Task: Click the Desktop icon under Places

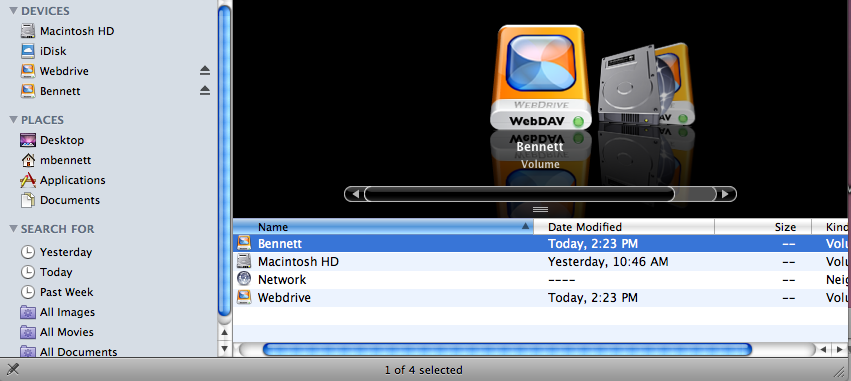Action: pyautogui.click(x=28, y=140)
